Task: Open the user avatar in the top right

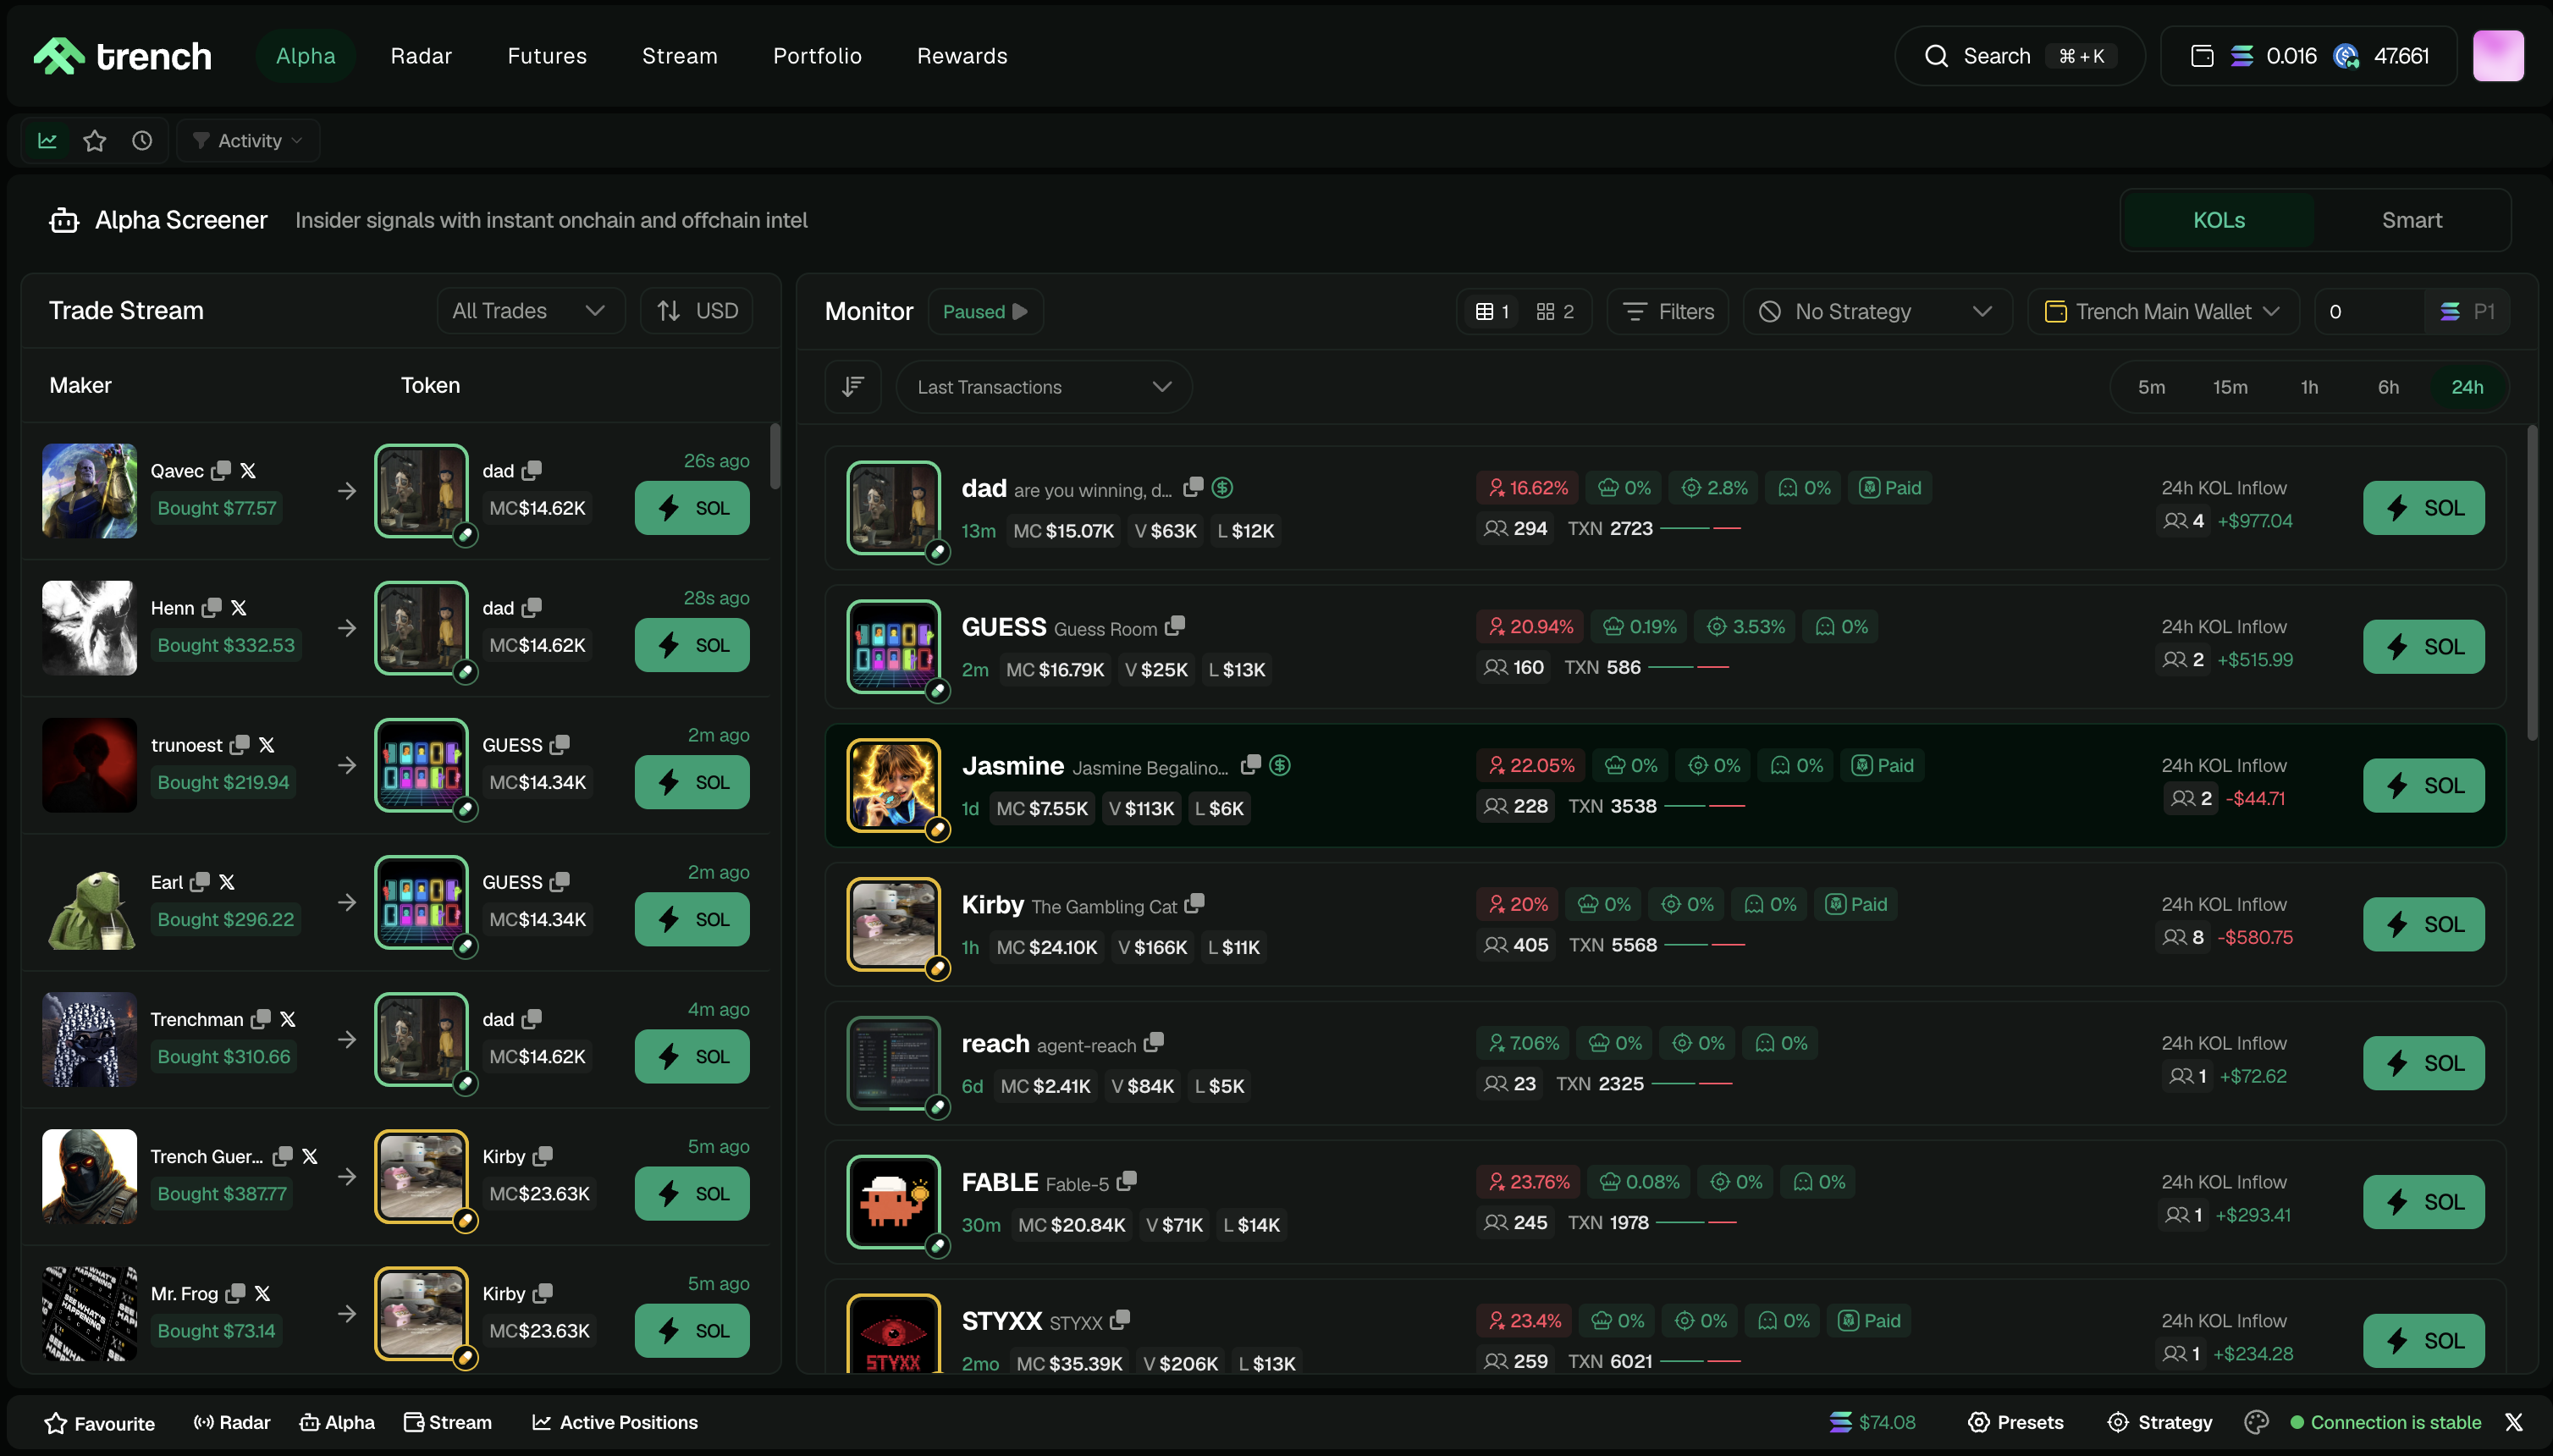Action: click(x=2498, y=56)
